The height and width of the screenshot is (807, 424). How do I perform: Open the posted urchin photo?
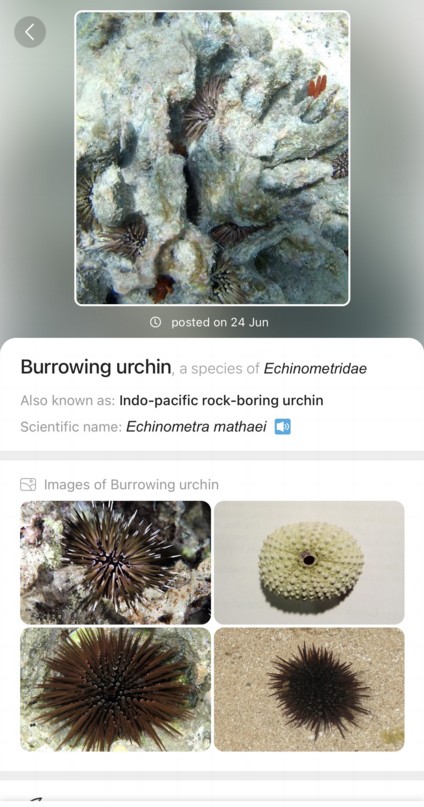[213, 158]
